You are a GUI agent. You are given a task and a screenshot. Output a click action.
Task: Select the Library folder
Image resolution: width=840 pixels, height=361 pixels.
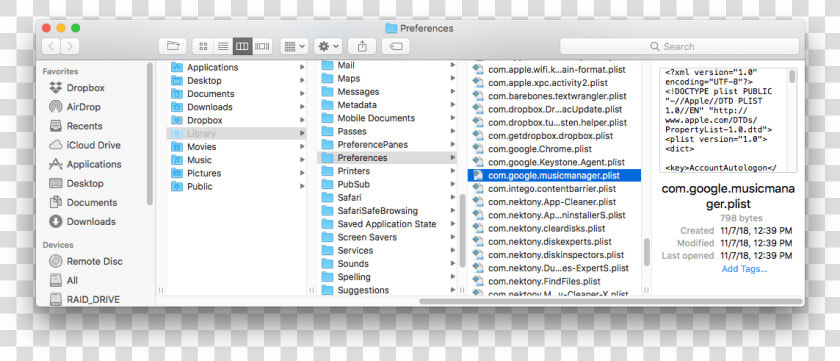point(236,133)
